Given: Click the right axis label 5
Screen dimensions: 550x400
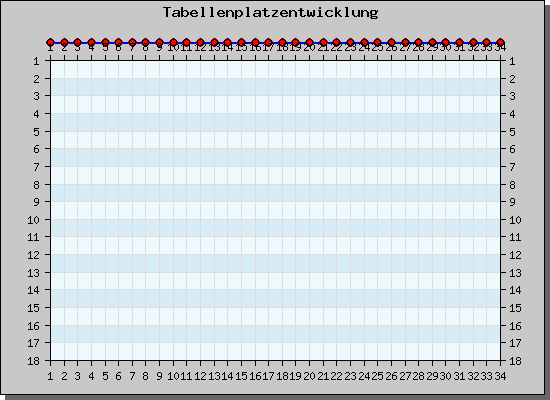Looking at the screenshot, I should tap(512, 132).
